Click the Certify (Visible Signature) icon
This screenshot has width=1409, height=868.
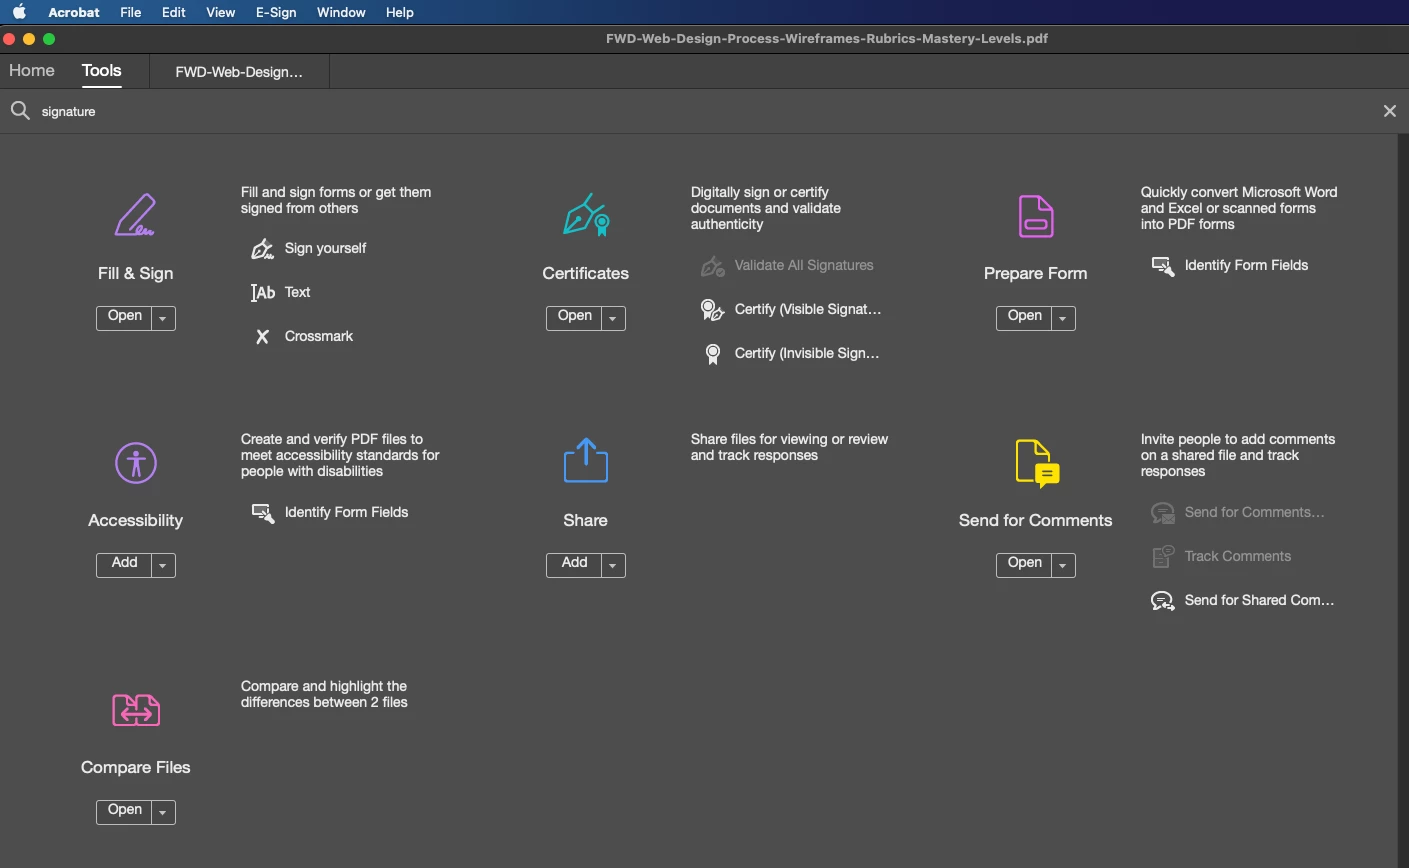point(712,310)
